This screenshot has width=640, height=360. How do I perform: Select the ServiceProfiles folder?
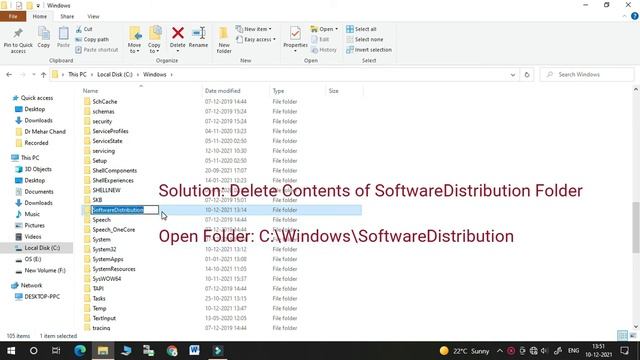(x=110, y=131)
